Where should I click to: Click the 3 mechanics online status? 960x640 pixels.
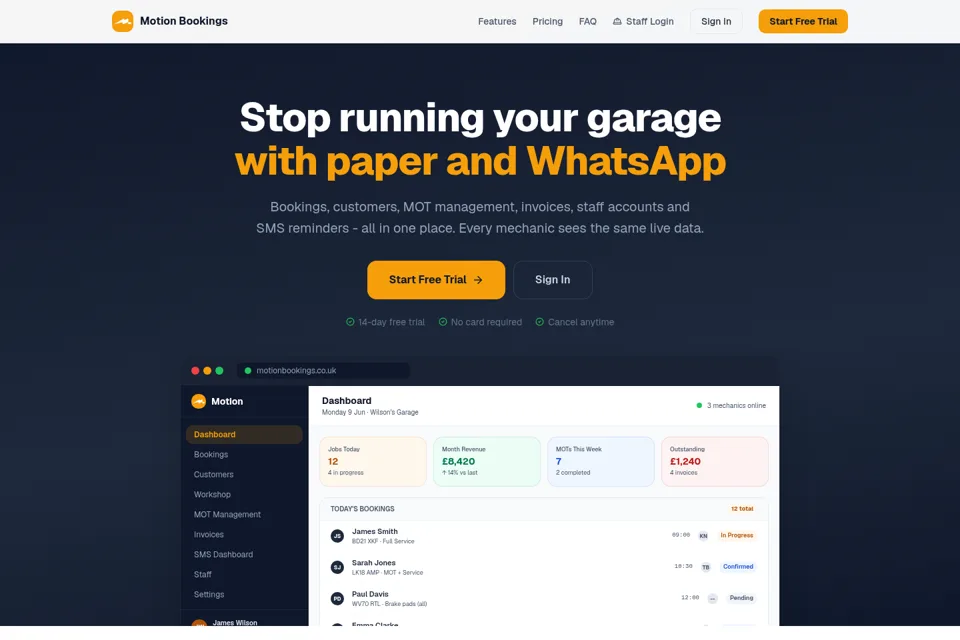point(731,405)
